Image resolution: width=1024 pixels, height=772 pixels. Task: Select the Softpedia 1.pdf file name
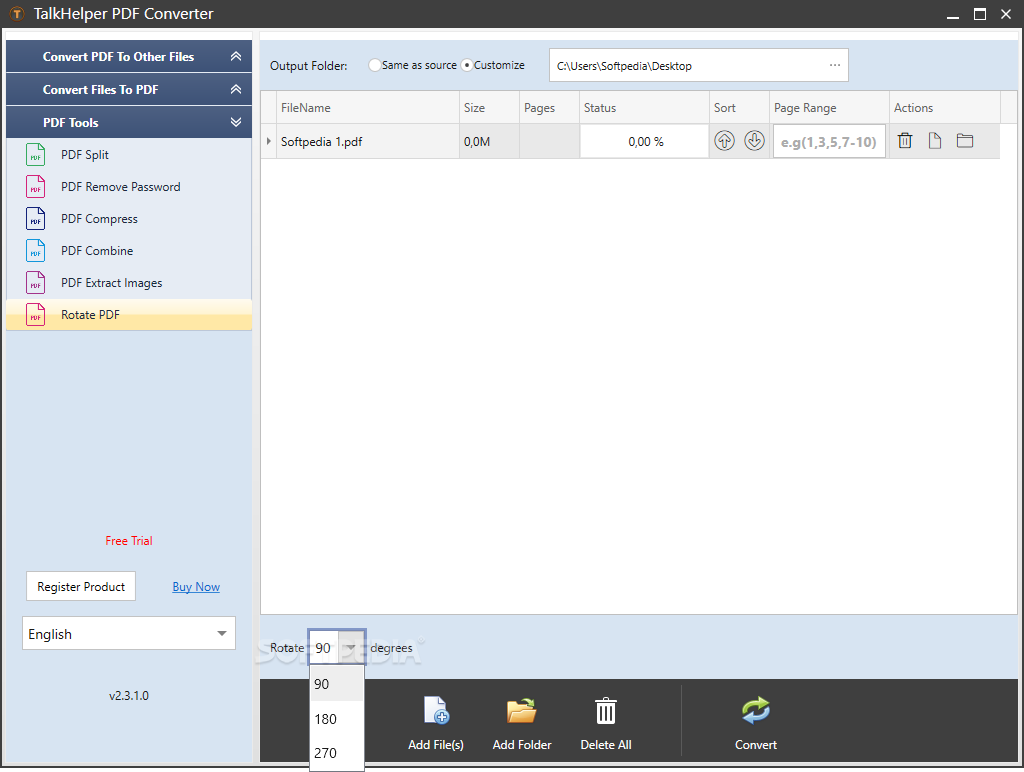pos(321,142)
